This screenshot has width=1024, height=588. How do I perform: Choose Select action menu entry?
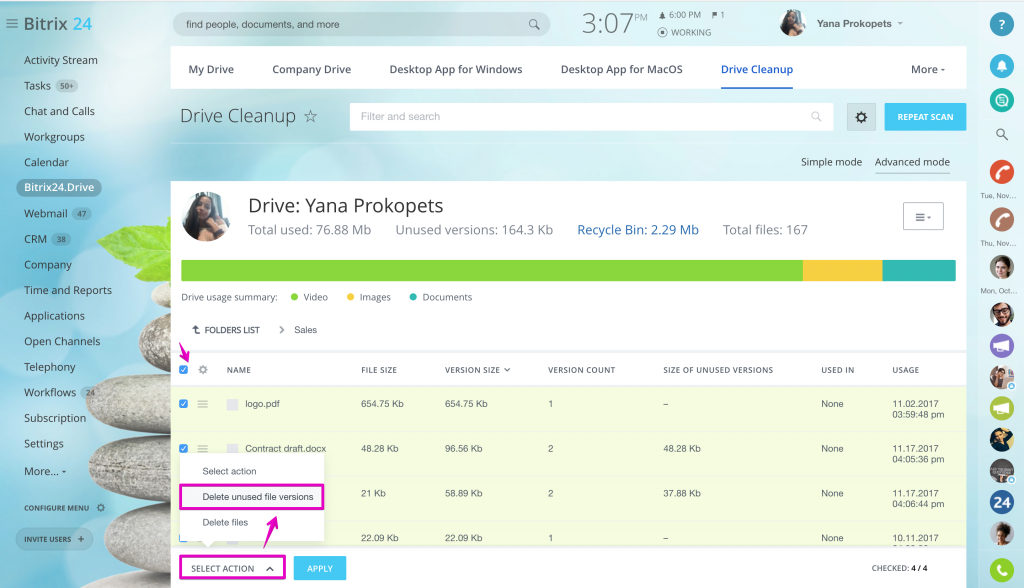click(229, 471)
